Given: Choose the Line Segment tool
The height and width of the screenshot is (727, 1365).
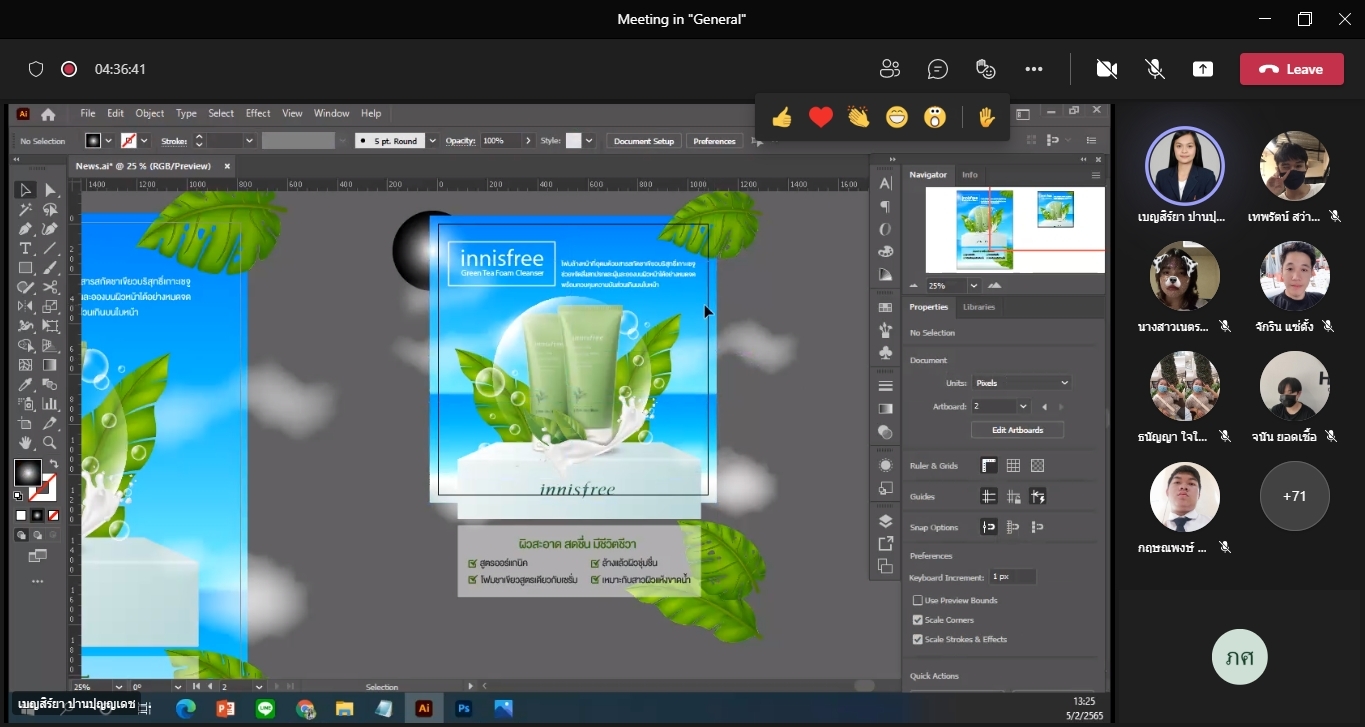Looking at the screenshot, I should pos(50,248).
